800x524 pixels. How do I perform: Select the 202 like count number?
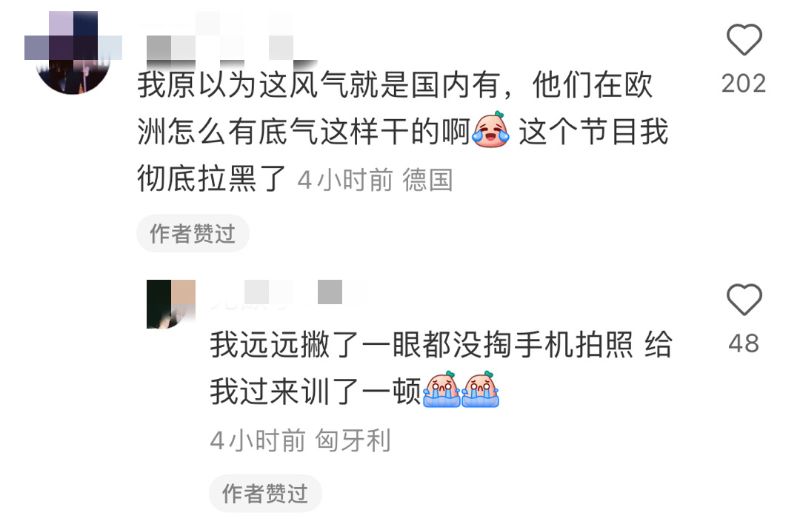[x=744, y=84]
